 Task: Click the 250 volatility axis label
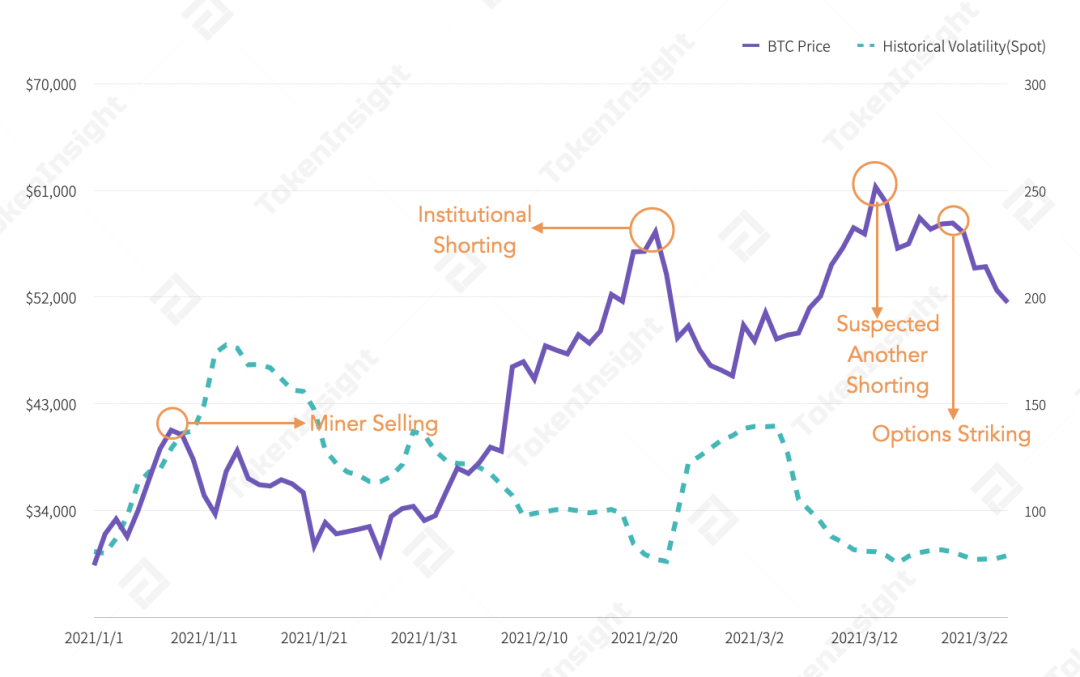[x=1035, y=191]
